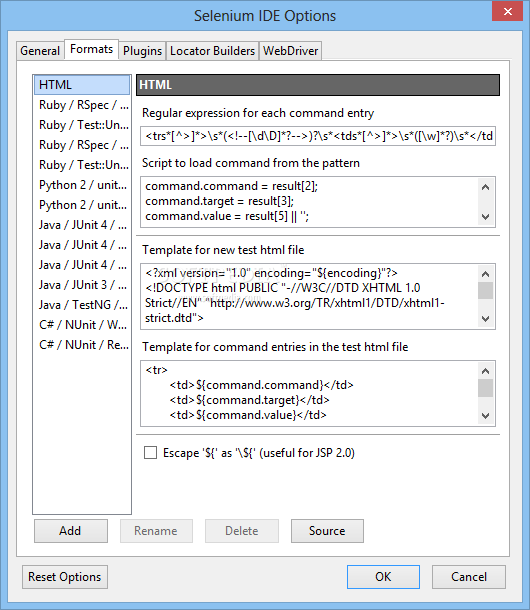Screen dimensions: 530x610
Task: Click the up arrow of the new test html template scrollbar
Action: pos(485,274)
